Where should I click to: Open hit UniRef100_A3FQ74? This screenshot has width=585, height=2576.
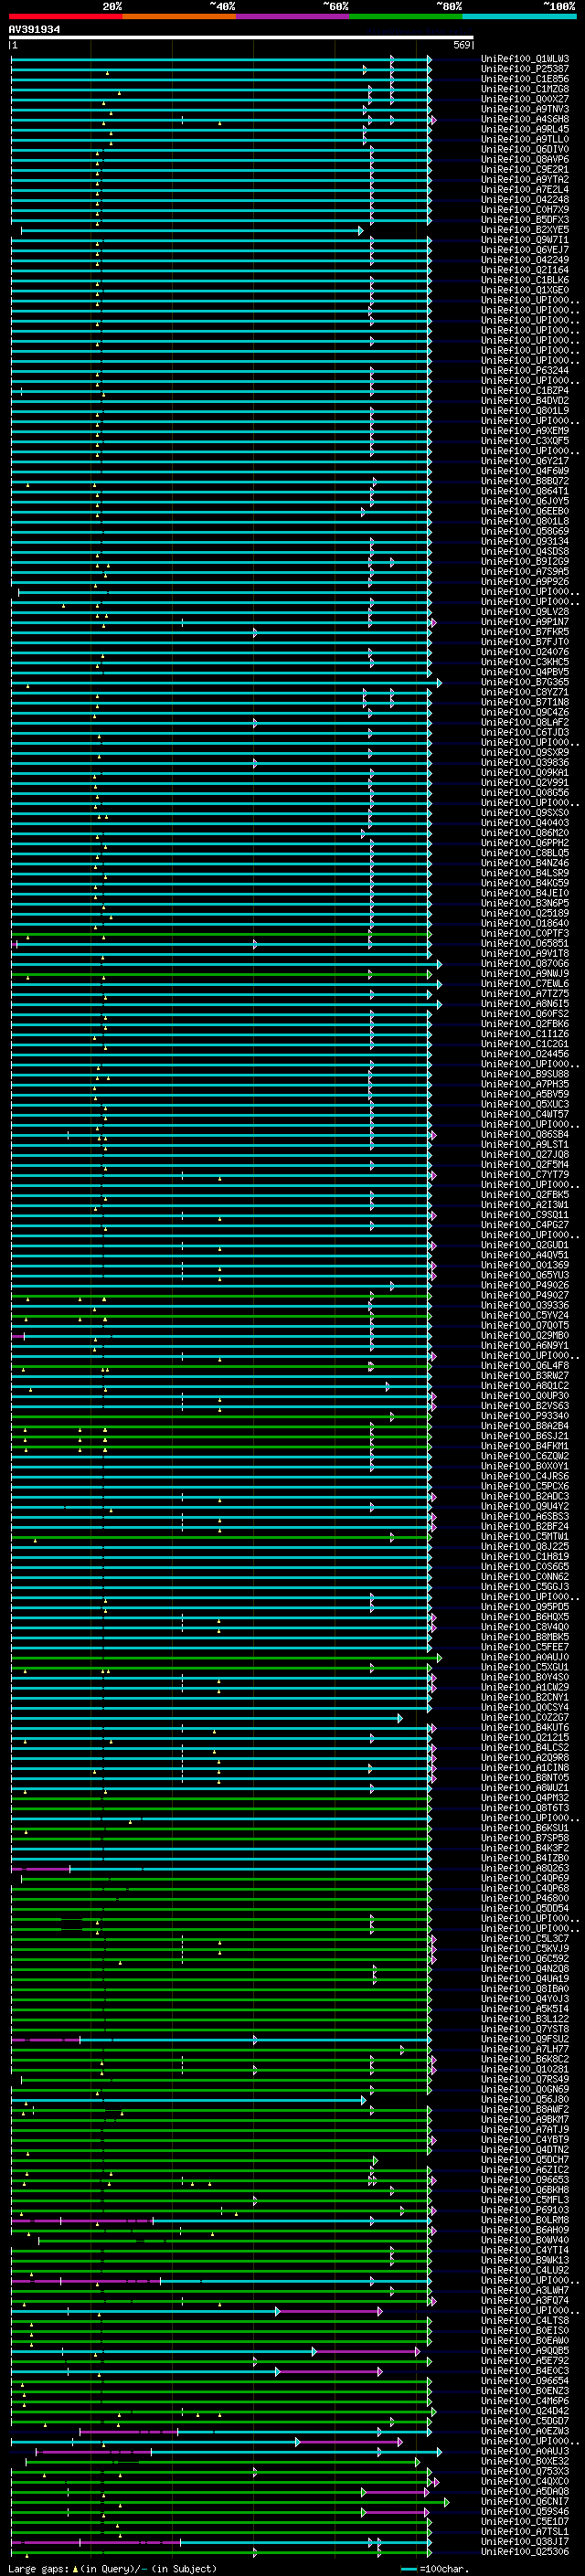(x=525, y=2300)
